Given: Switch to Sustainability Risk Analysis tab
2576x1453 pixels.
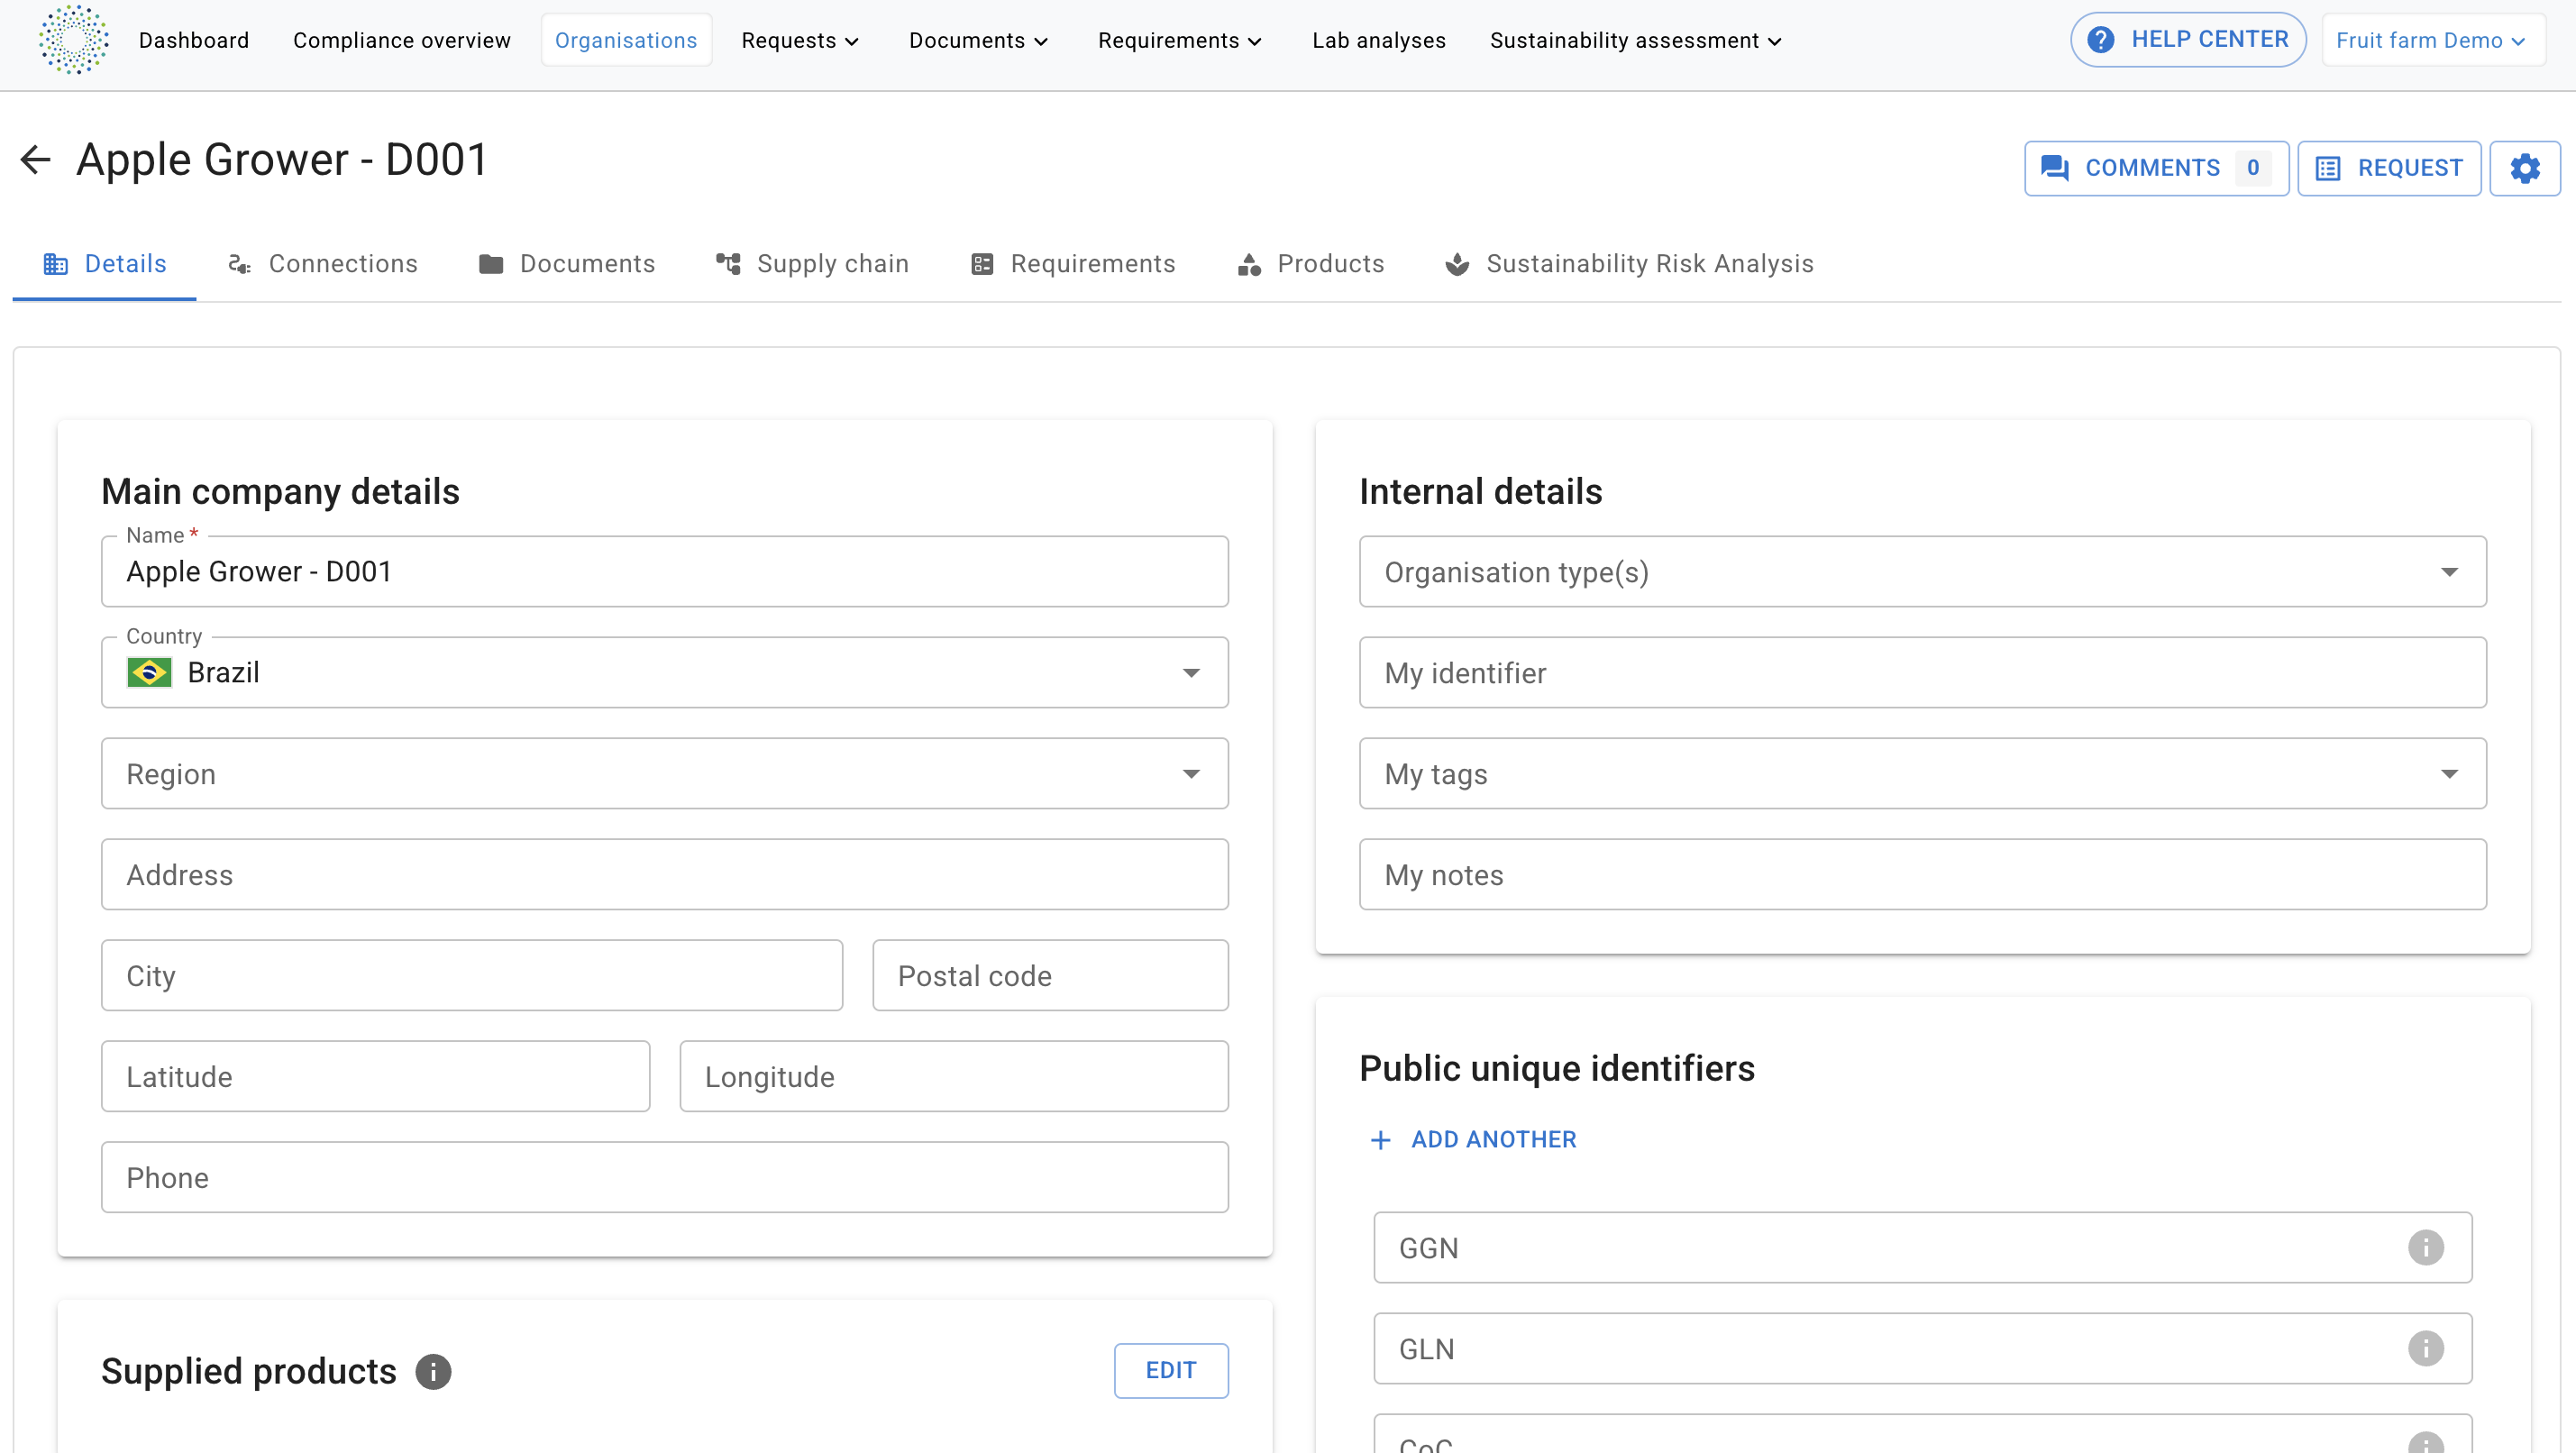Looking at the screenshot, I should pos(1629,263).
